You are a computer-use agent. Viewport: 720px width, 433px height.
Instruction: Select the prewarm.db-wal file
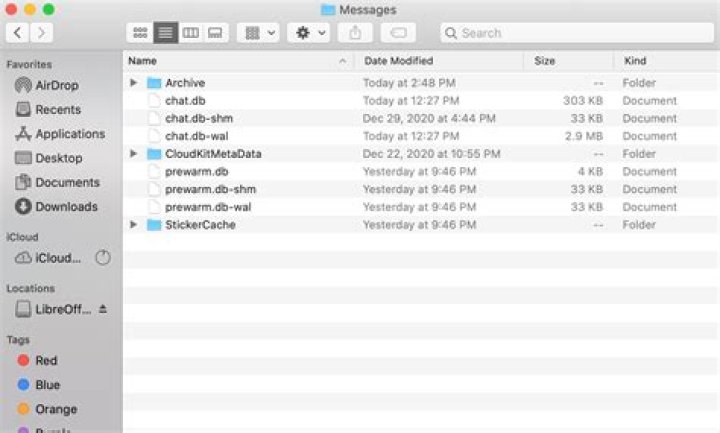coord(208,207)
